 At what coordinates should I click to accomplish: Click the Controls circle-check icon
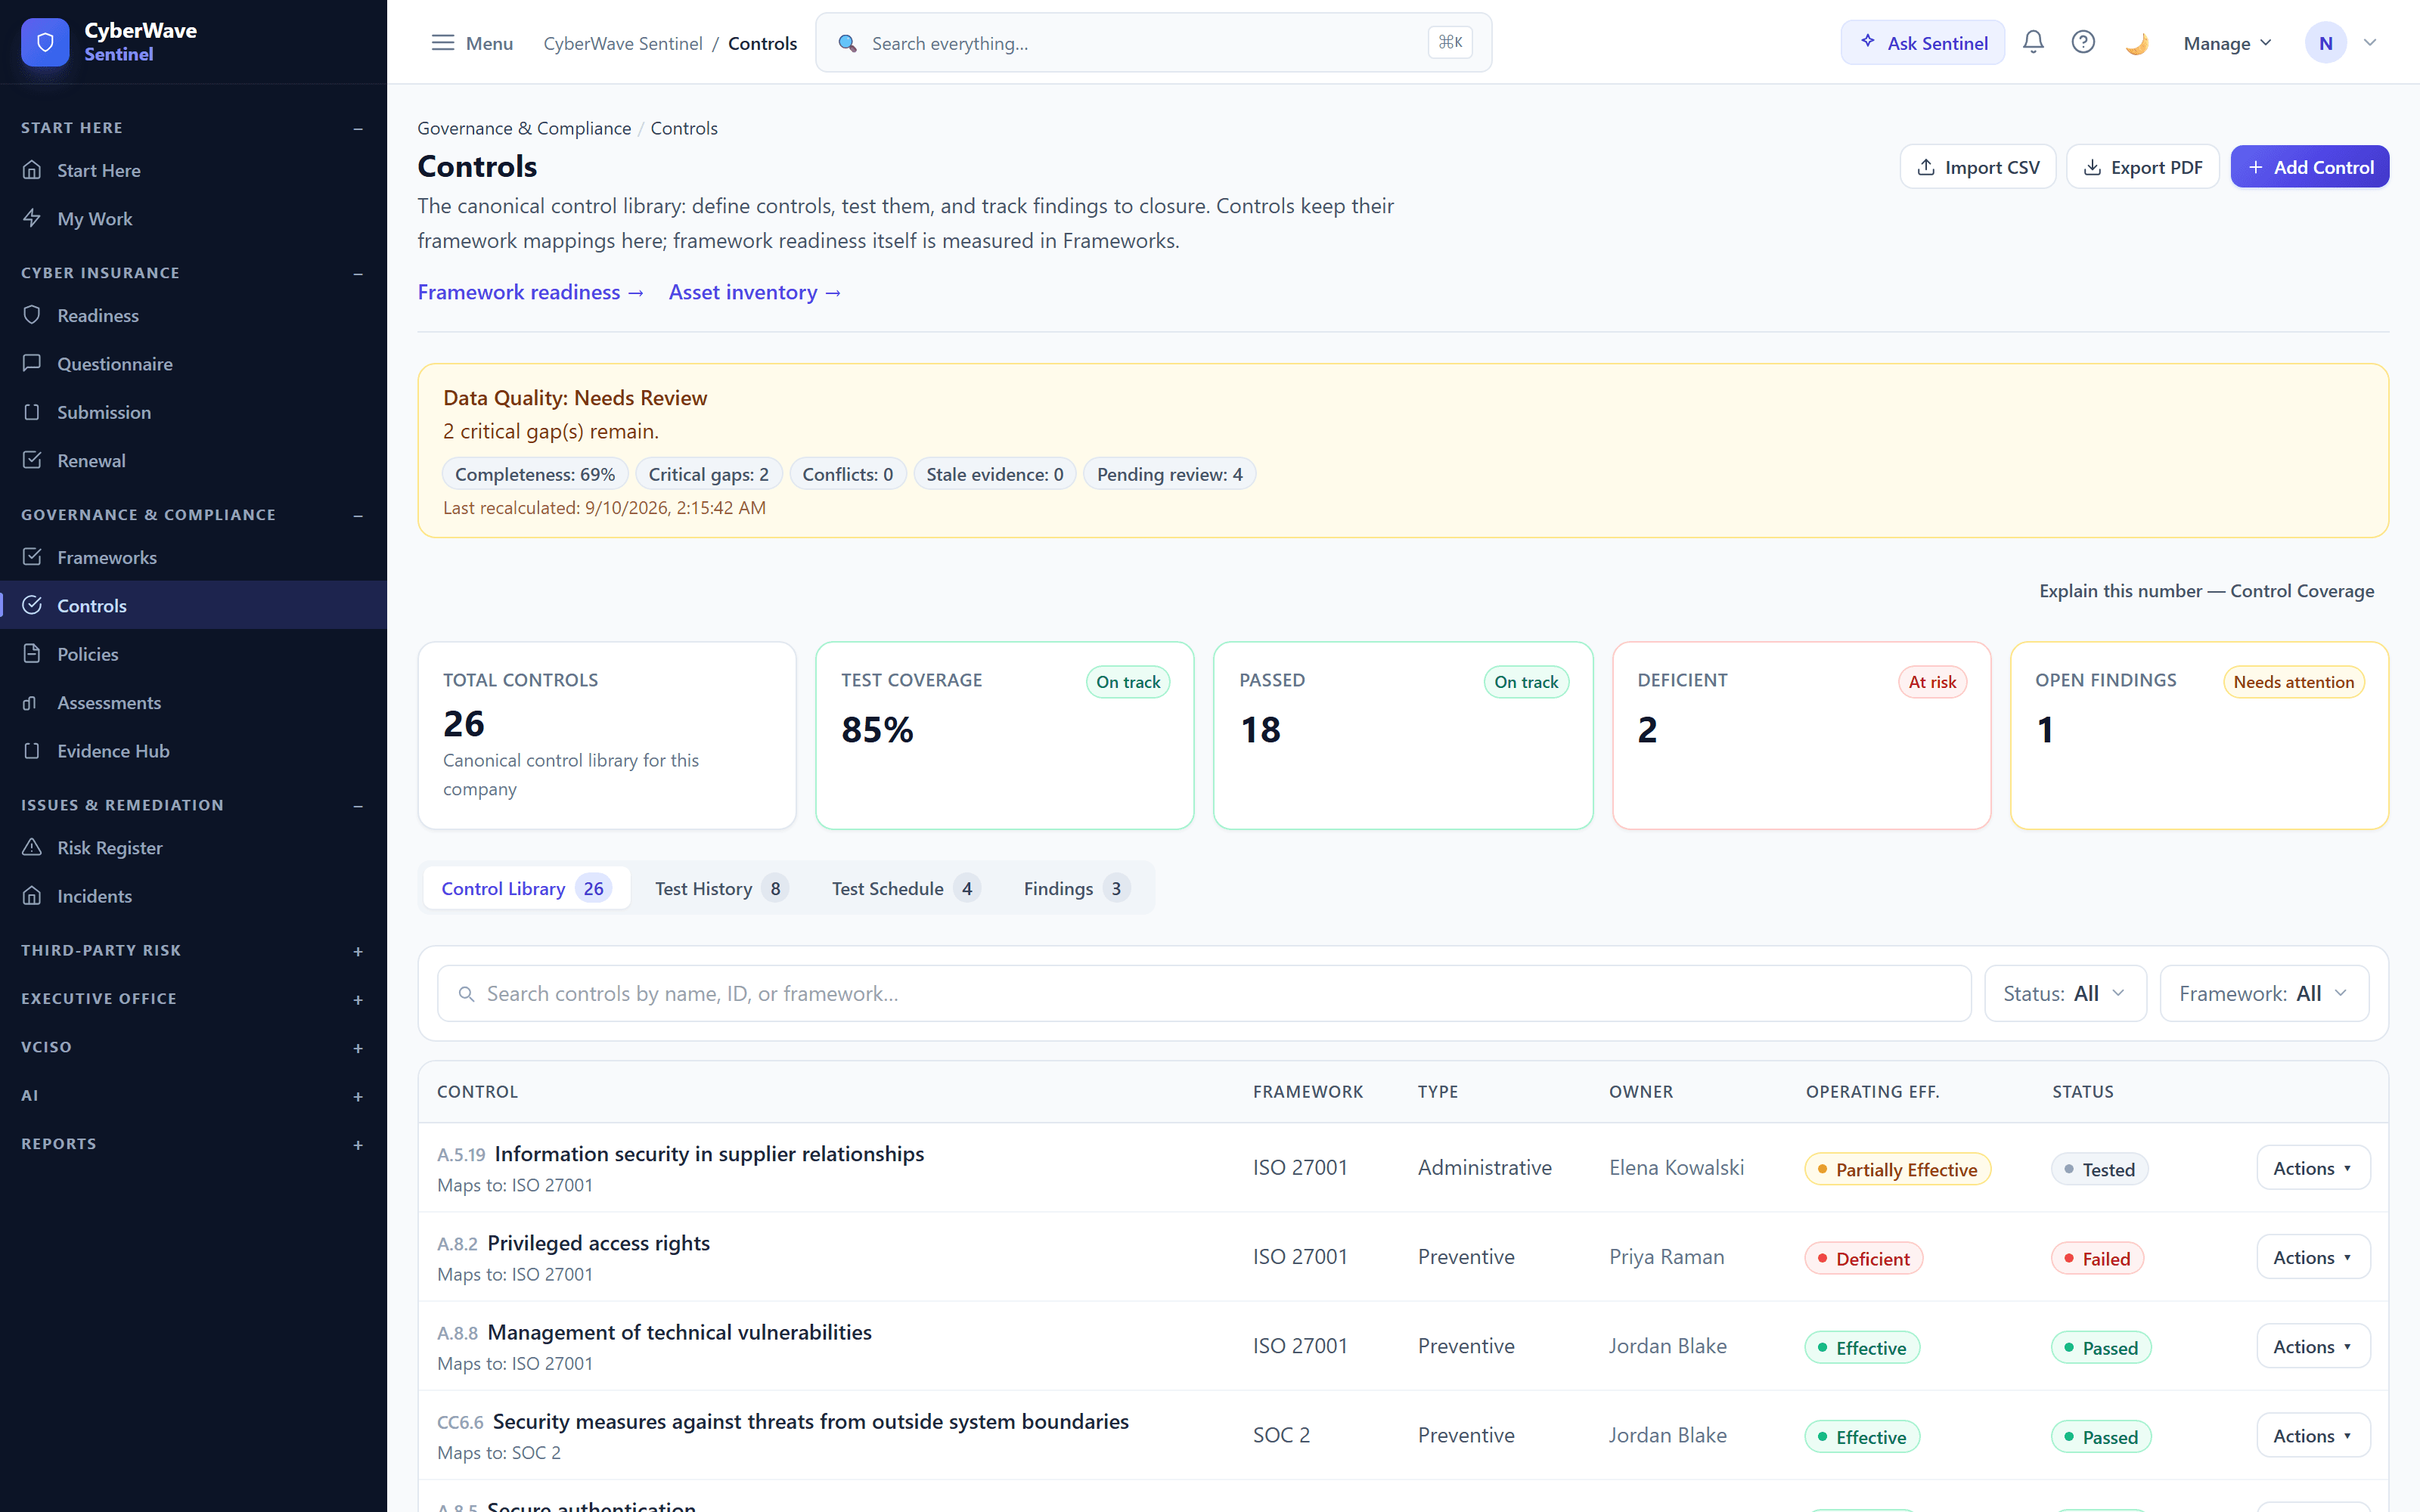pyautogui.click(x=32, y=605)
